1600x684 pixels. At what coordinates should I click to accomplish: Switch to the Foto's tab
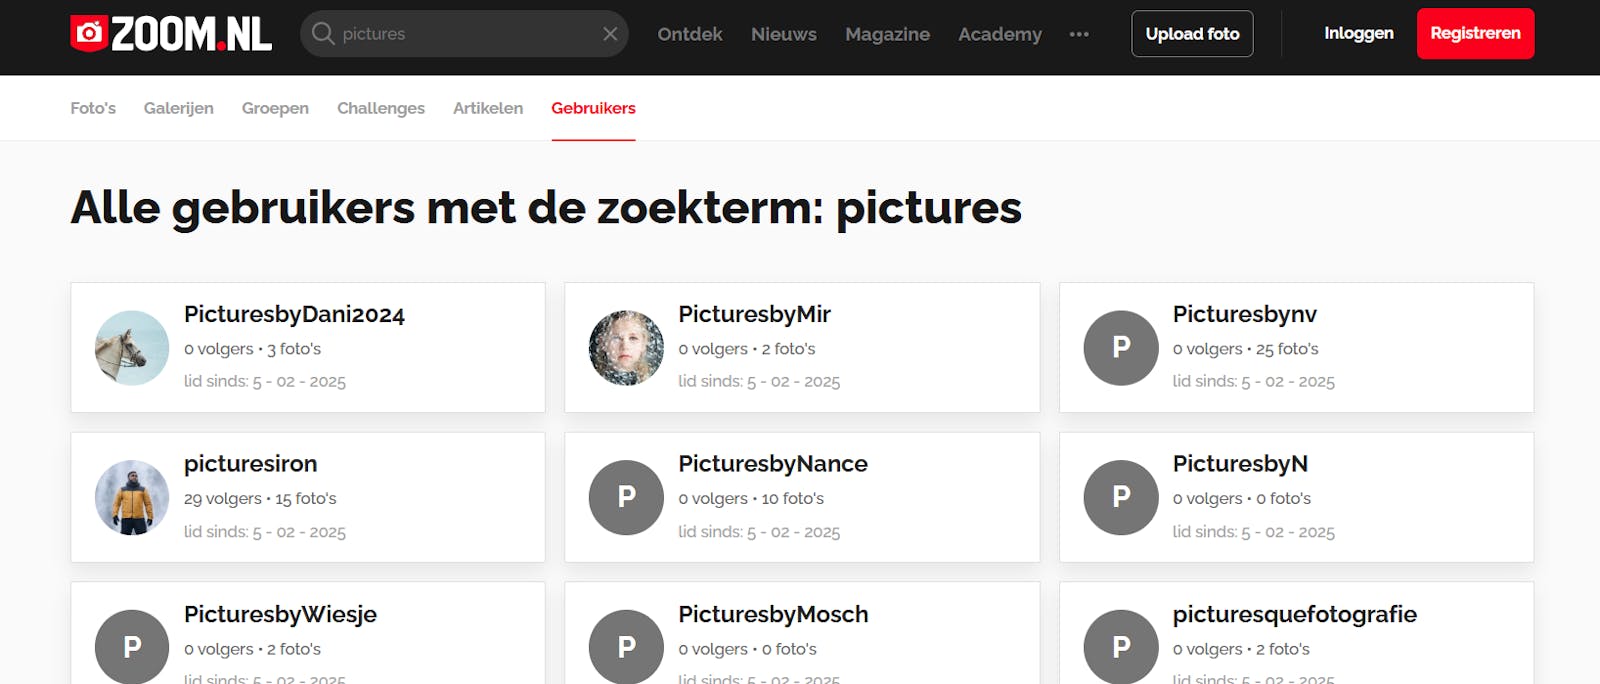coord(93,108)
